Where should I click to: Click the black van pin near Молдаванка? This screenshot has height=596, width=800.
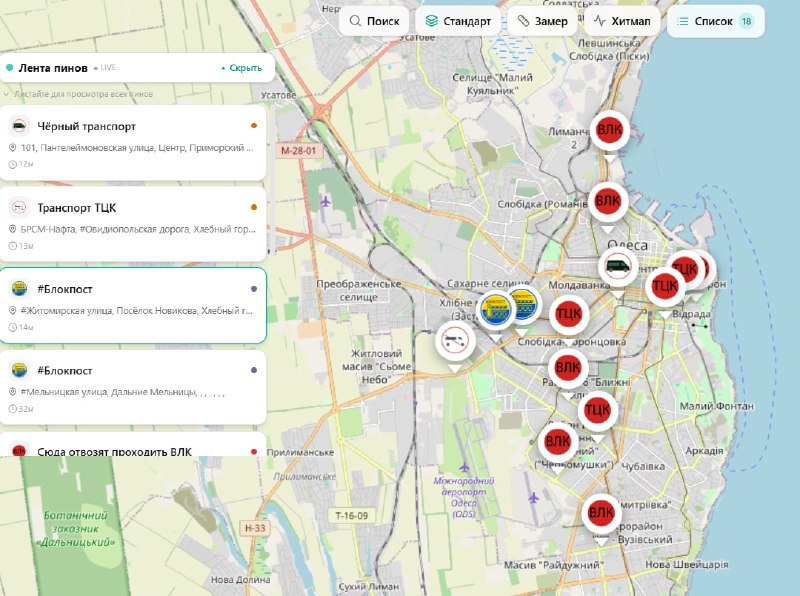click(x=618, y=267)
